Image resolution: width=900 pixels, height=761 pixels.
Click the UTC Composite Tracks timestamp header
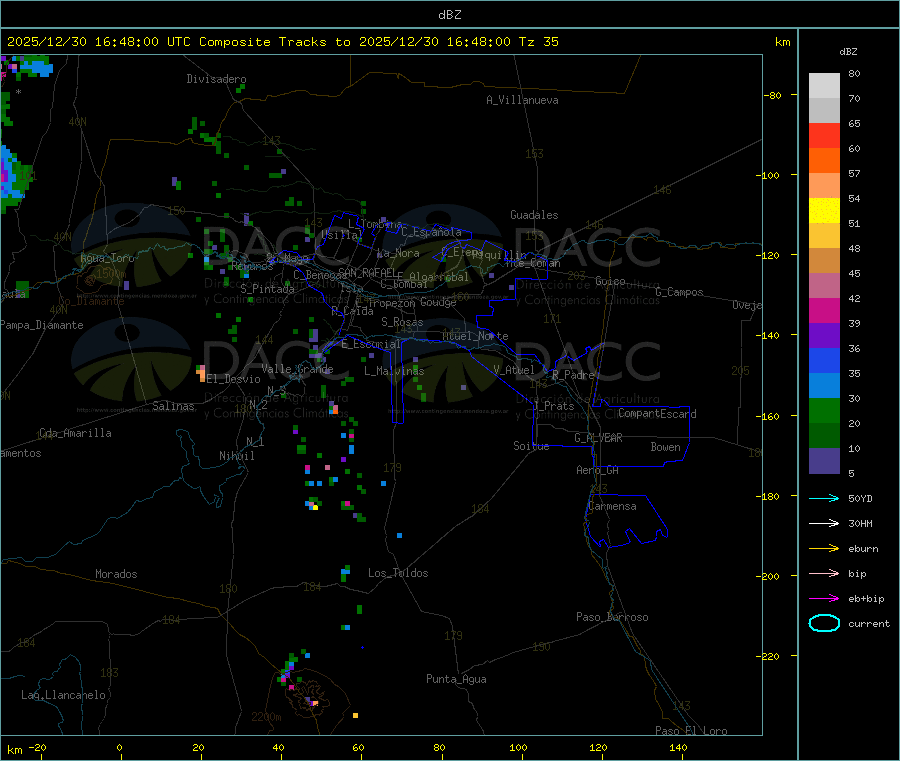pyautogui.click(x=283, y=42)
